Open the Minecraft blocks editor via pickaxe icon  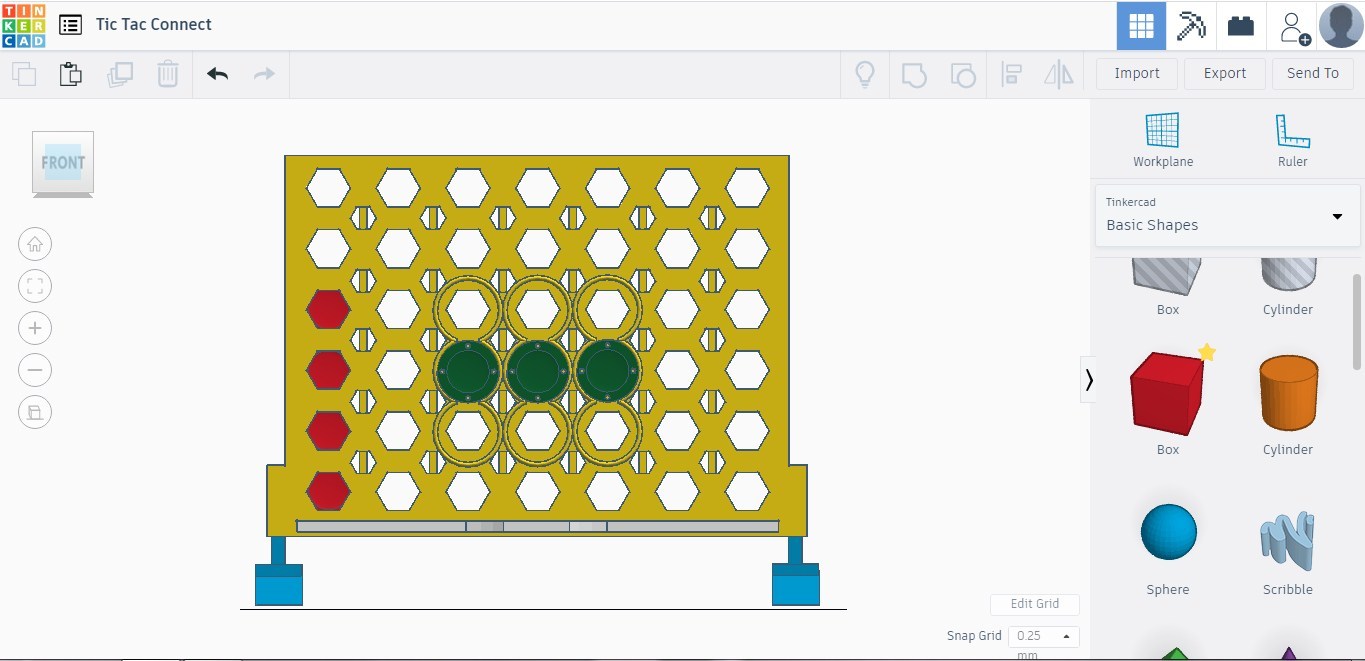click(x=1191, y=25)
